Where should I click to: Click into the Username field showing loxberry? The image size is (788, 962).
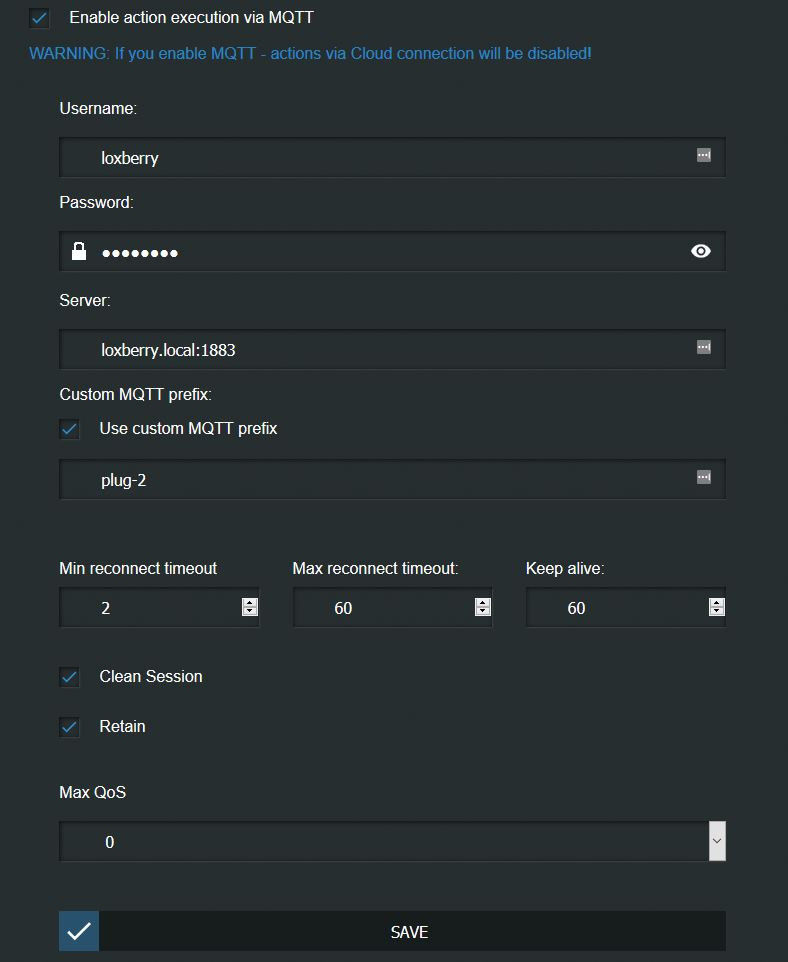380,157
